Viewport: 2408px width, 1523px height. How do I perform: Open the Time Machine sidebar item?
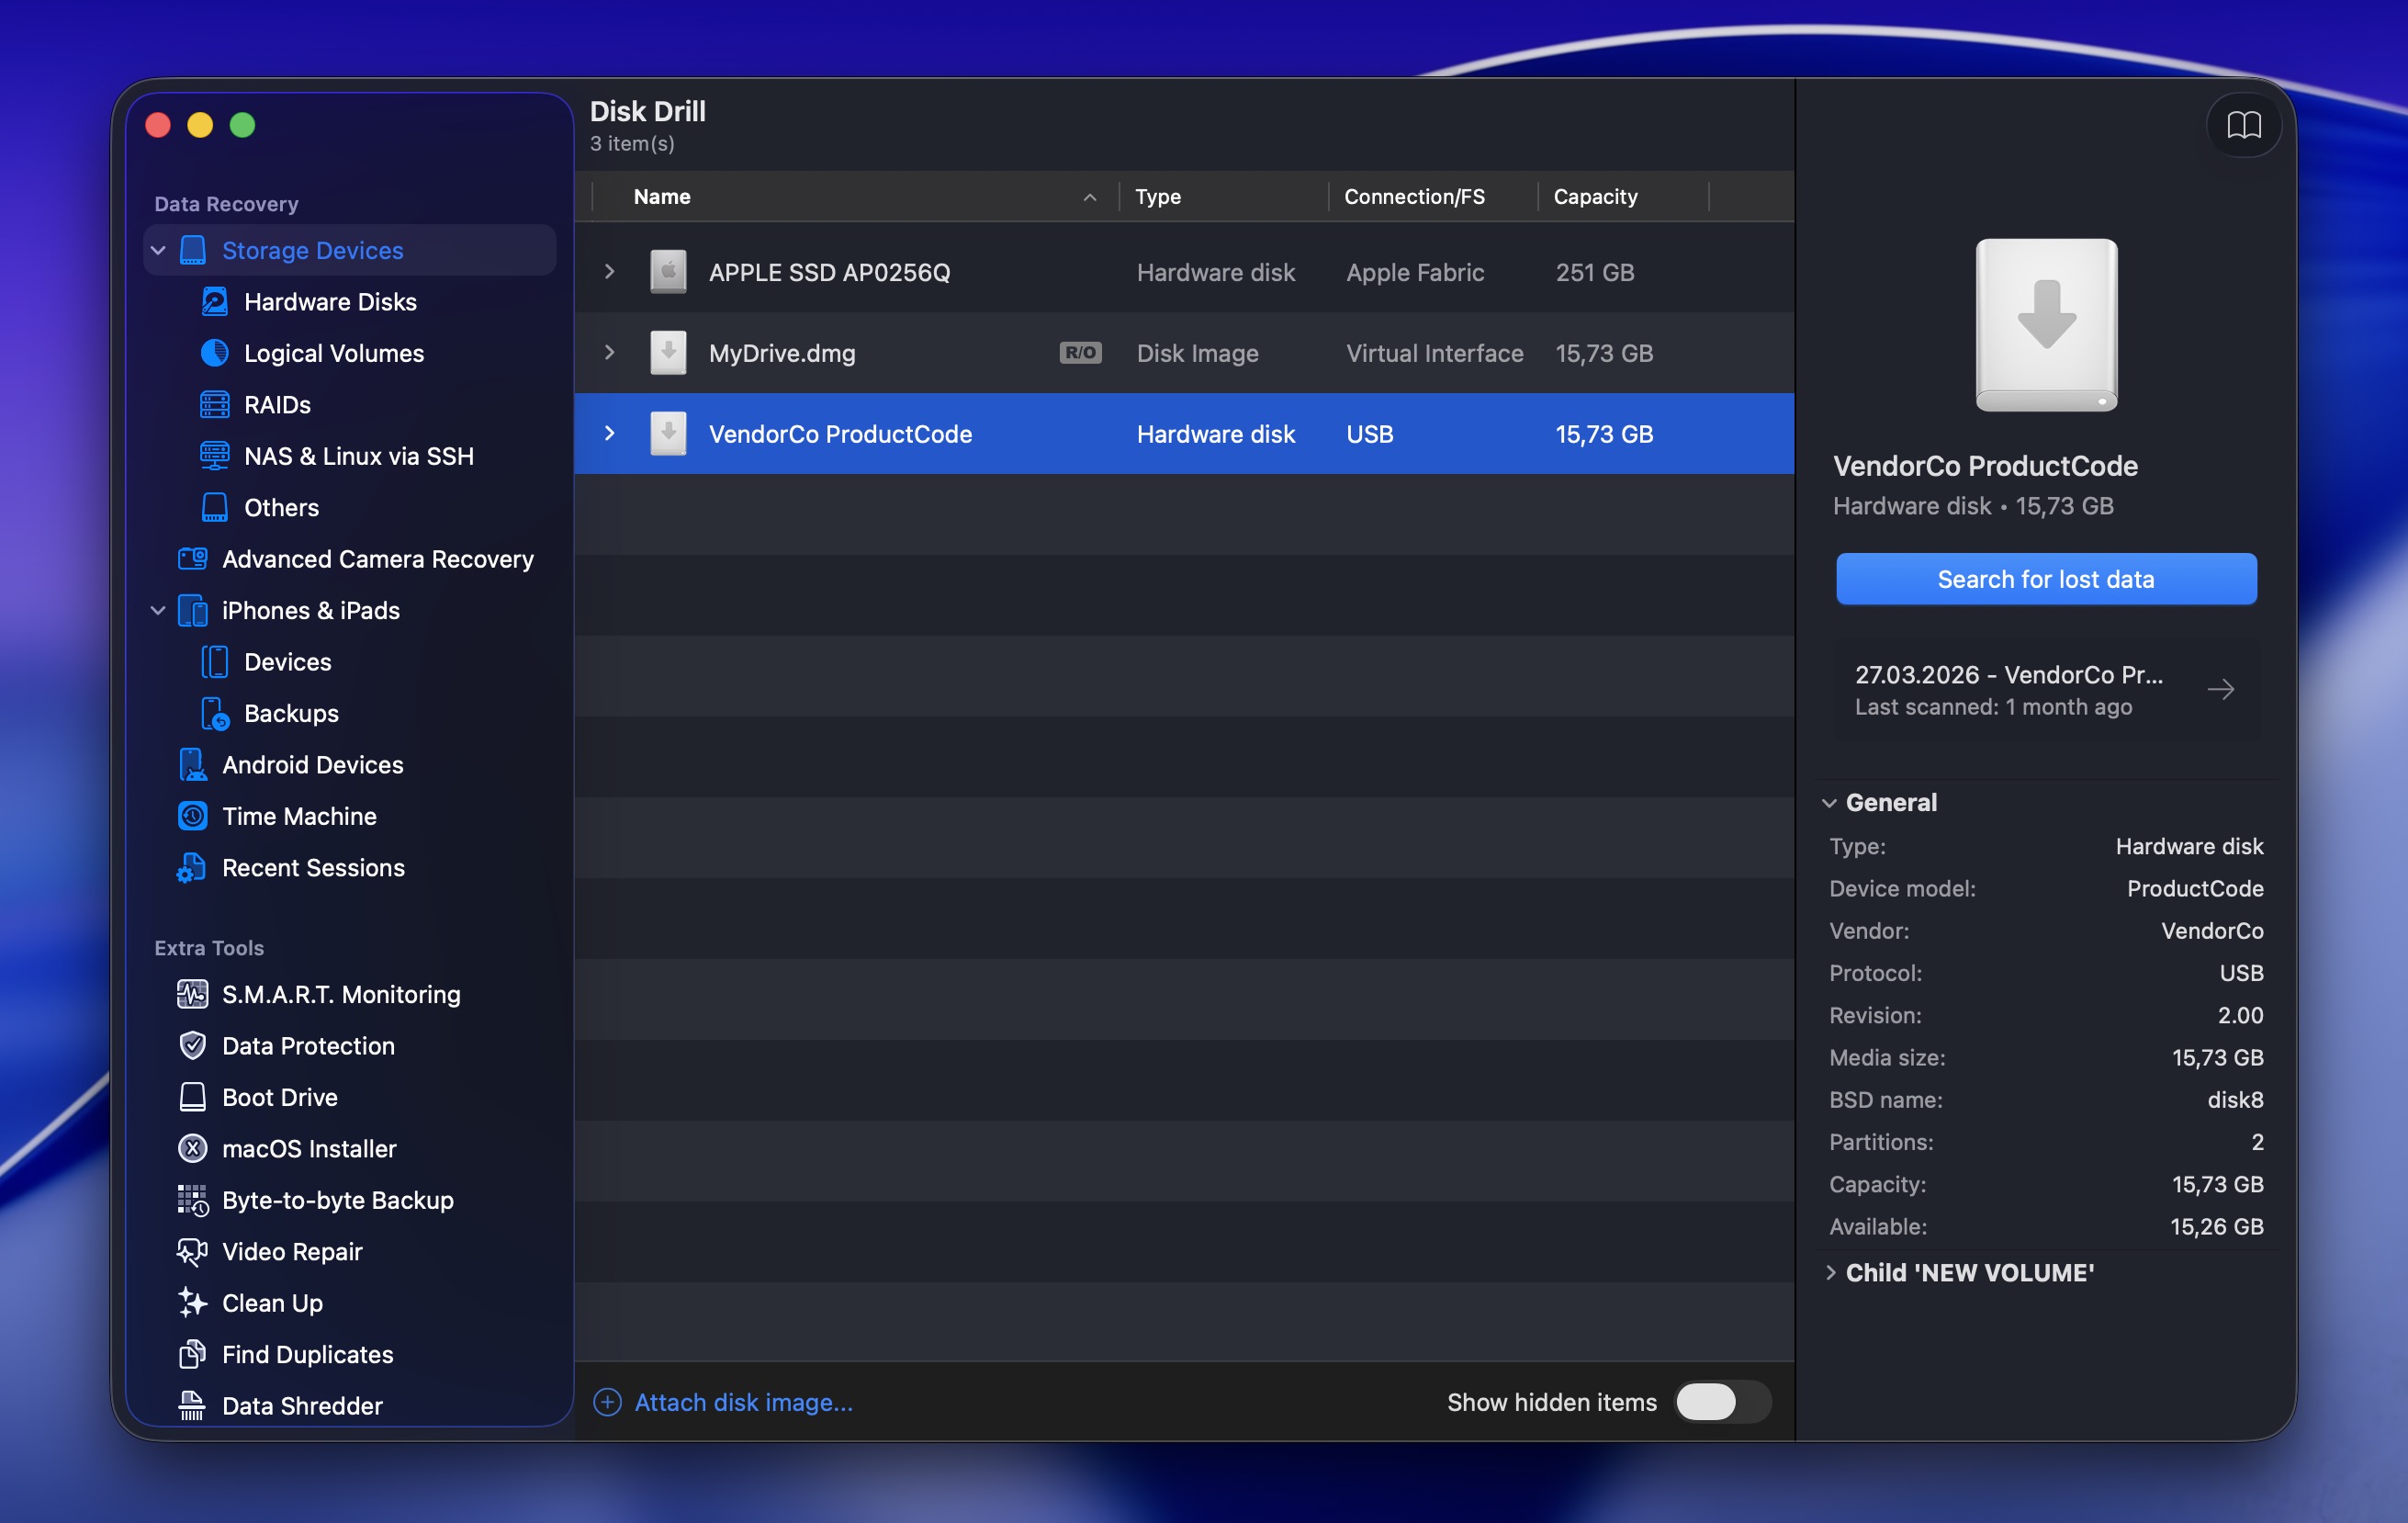click(299, 816)
